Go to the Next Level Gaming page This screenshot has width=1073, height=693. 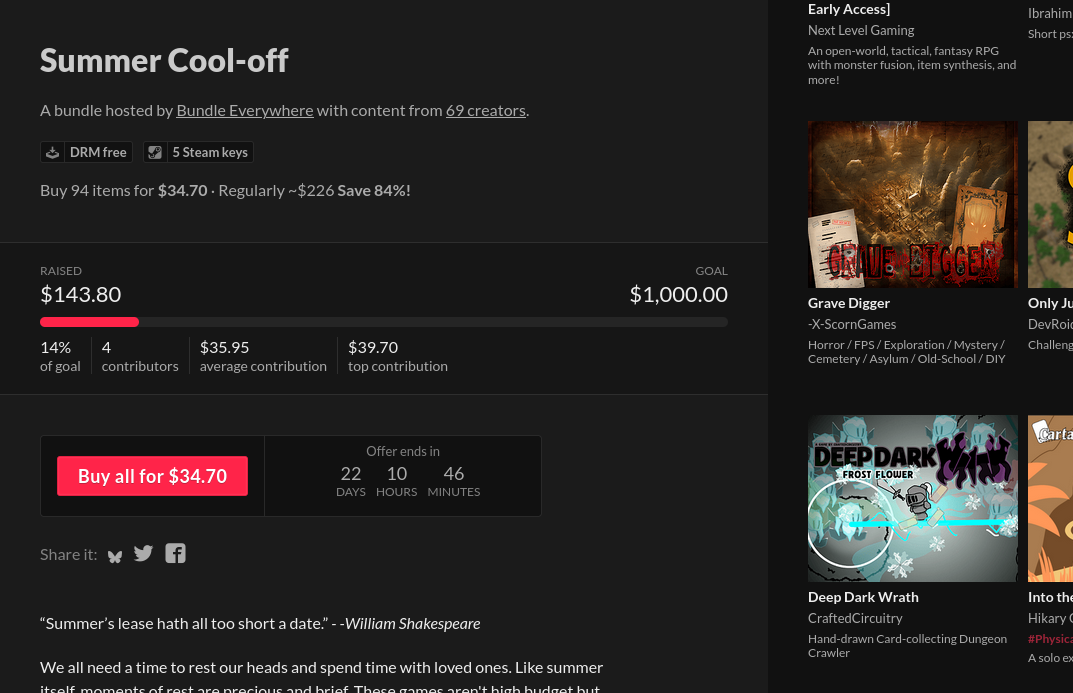pos(861,30)
